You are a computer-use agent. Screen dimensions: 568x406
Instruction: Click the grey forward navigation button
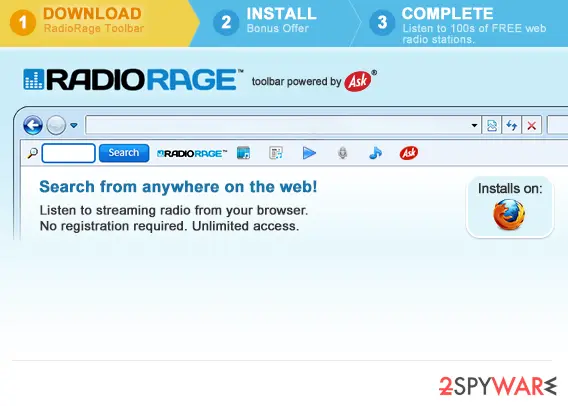56,125
